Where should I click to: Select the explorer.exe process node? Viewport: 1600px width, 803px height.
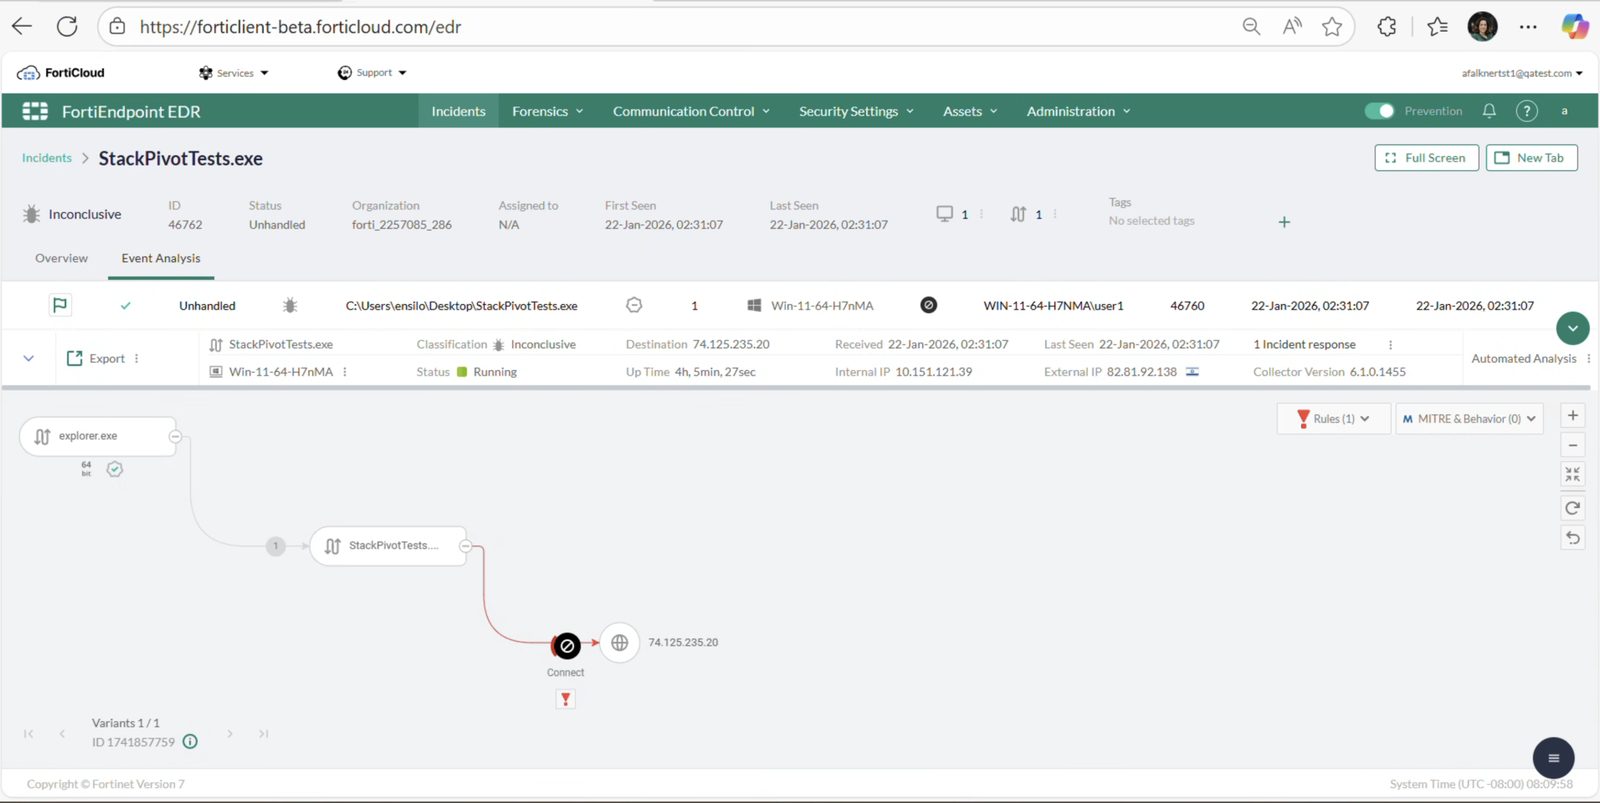coord(98,436)
